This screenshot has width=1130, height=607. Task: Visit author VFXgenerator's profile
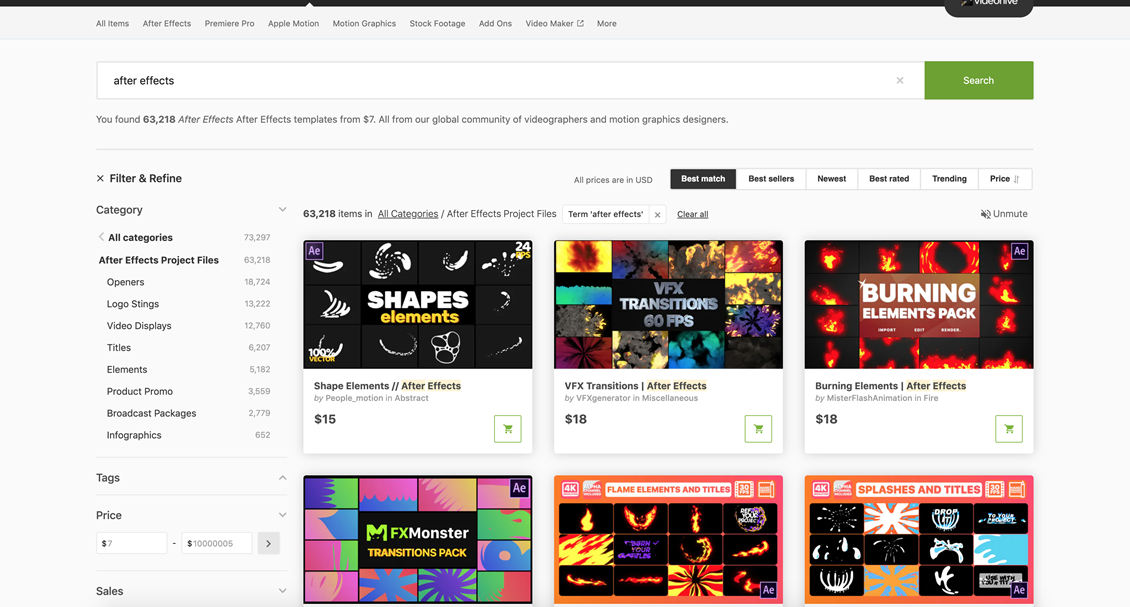tap(603, 398)
